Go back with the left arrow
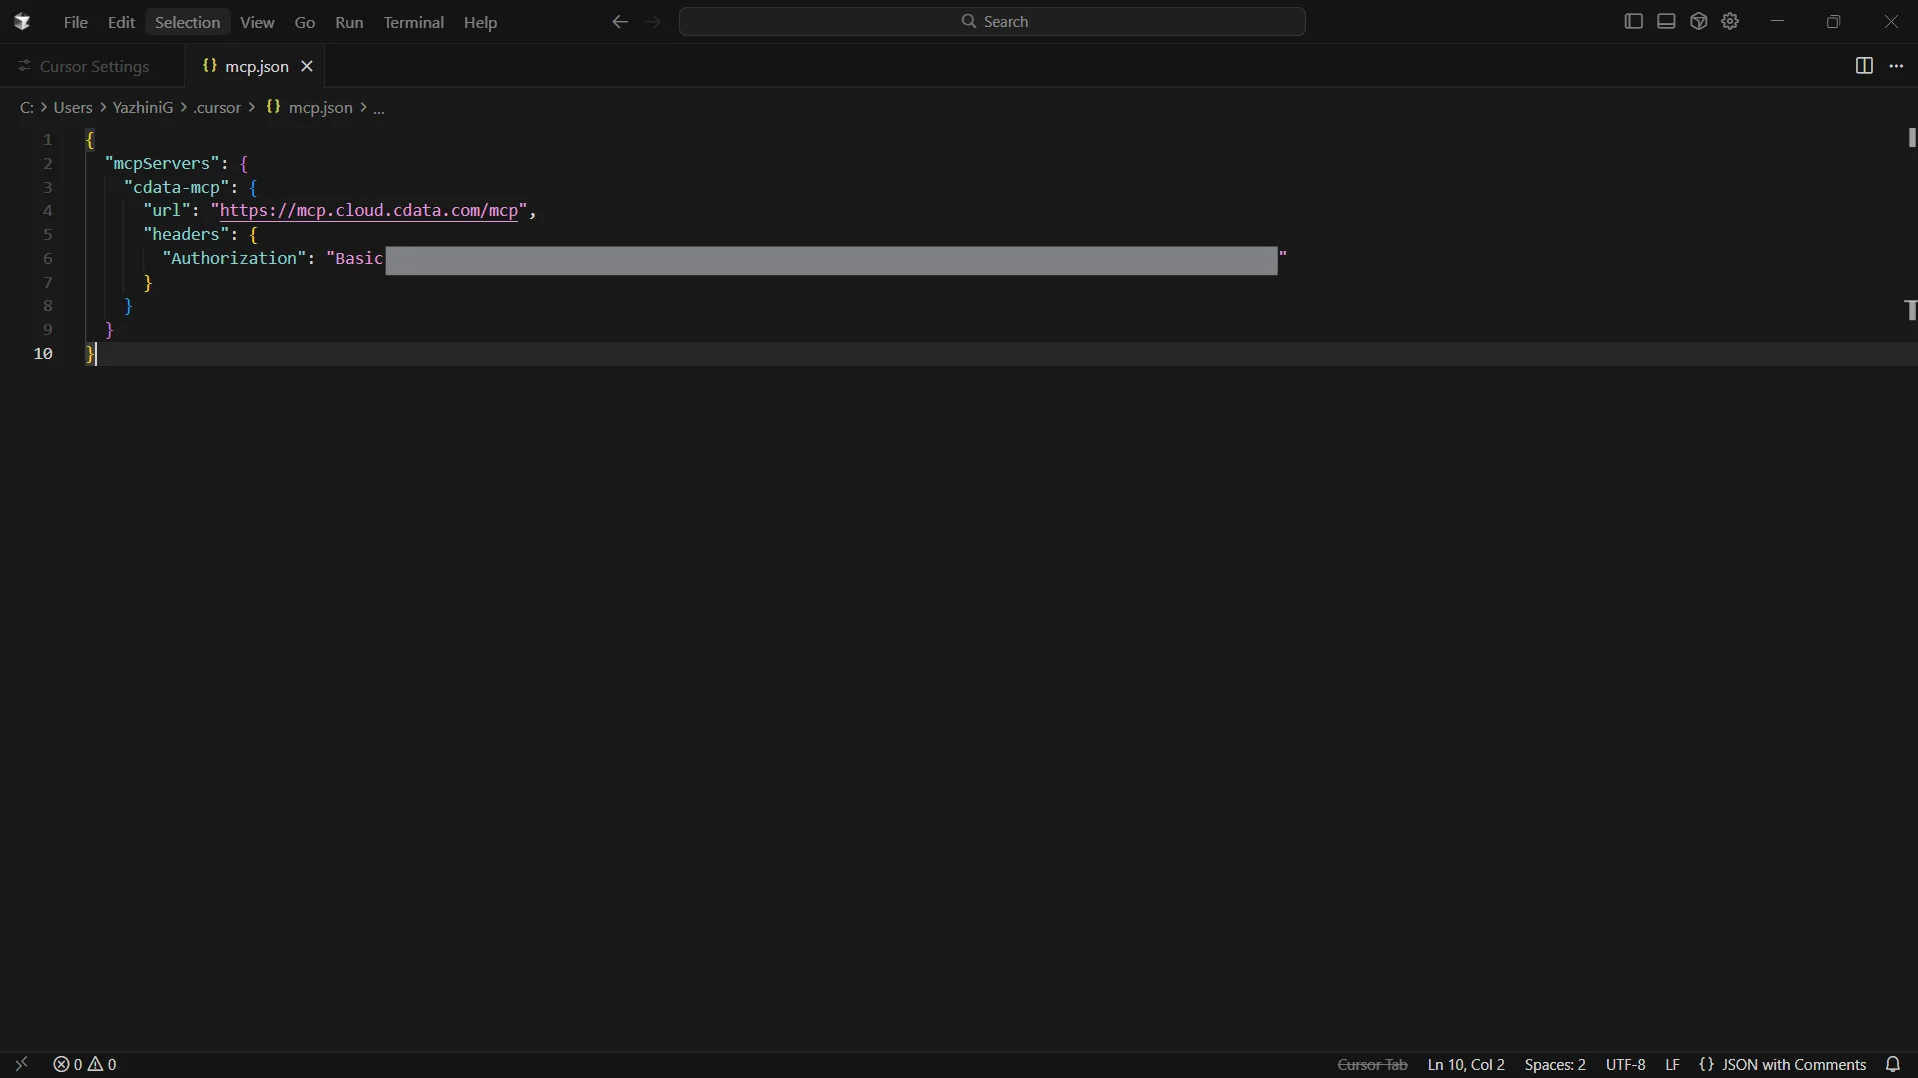The height and width of the screenshot is (1078, 1918). (x=620, y=23)
